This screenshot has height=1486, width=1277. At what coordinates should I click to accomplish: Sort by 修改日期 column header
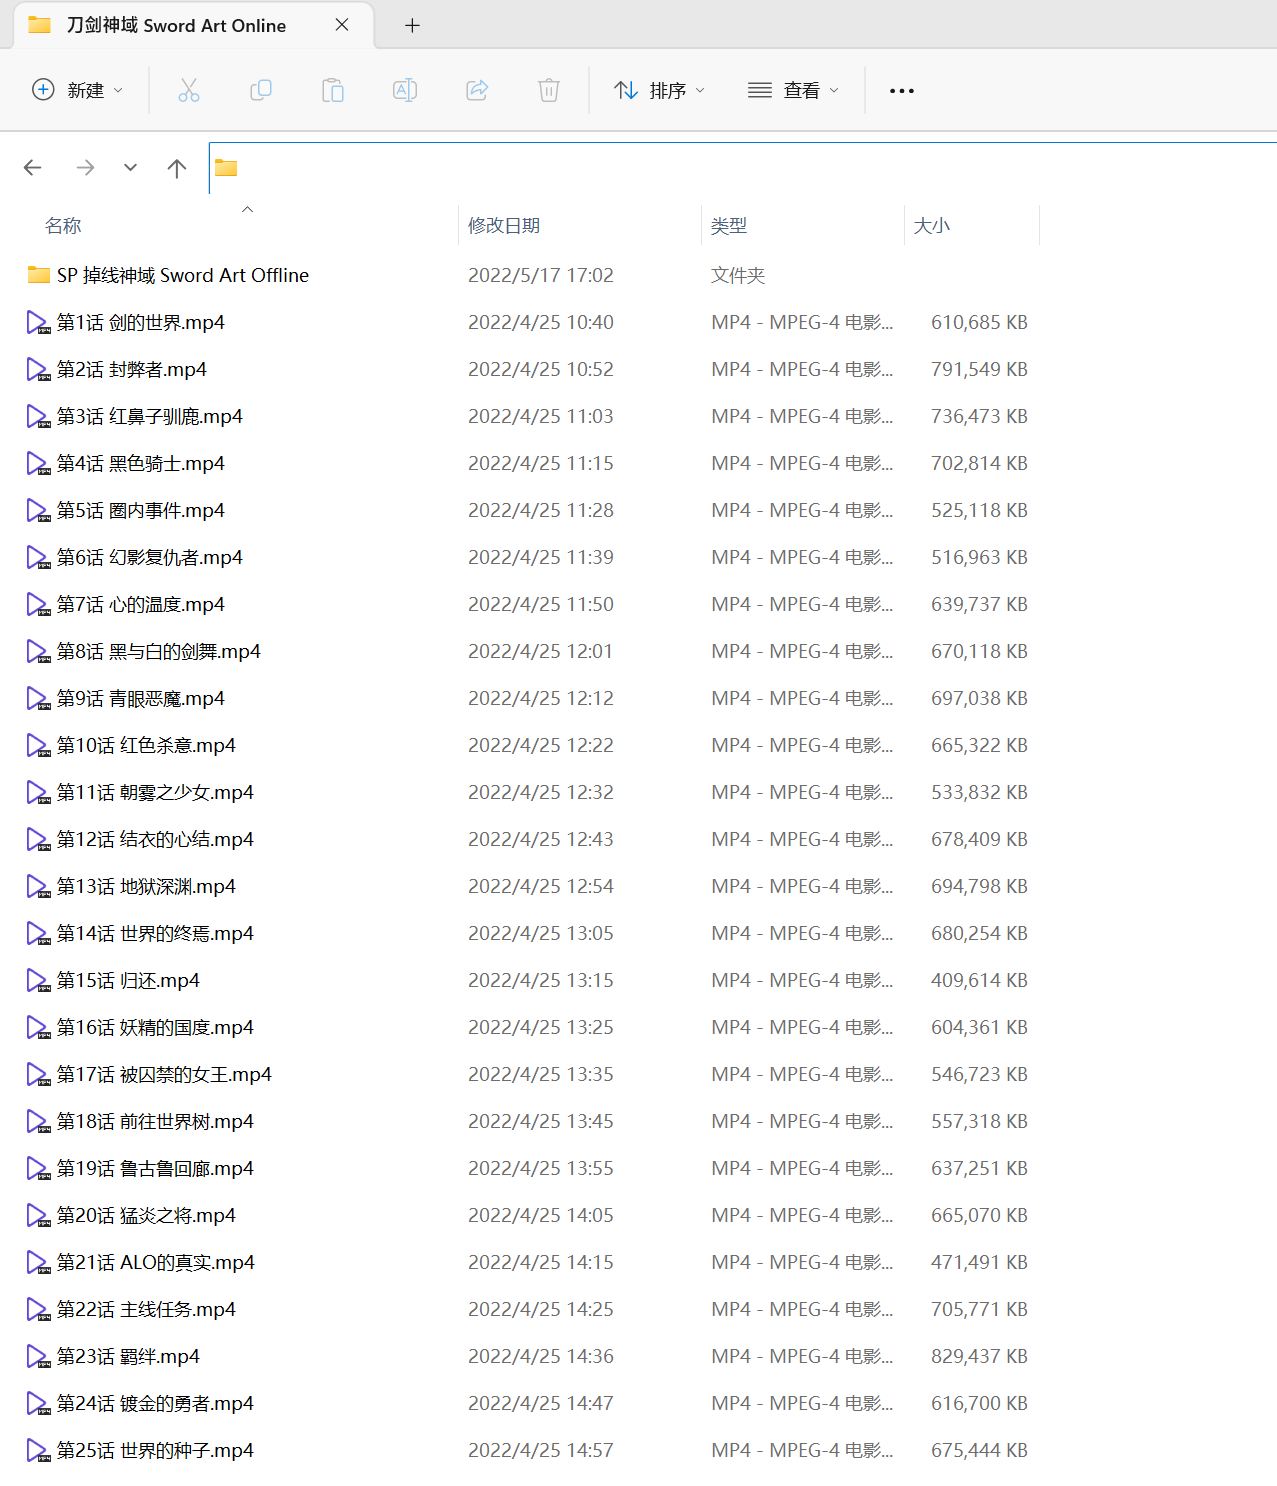pyautogui.click(x=504, y=226)
